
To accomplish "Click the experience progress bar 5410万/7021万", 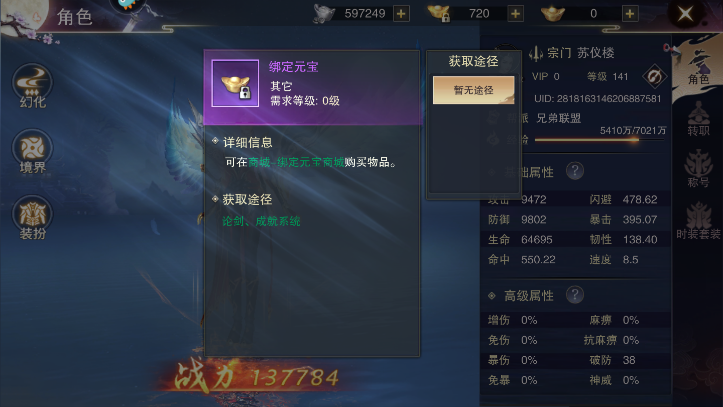I will (599, 139).
